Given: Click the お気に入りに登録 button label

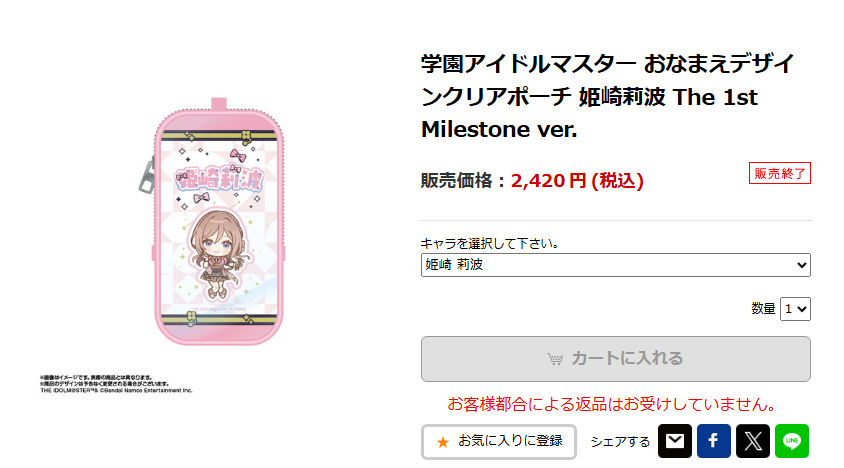Looking at the screenshot, I should [x=510, y=441].
